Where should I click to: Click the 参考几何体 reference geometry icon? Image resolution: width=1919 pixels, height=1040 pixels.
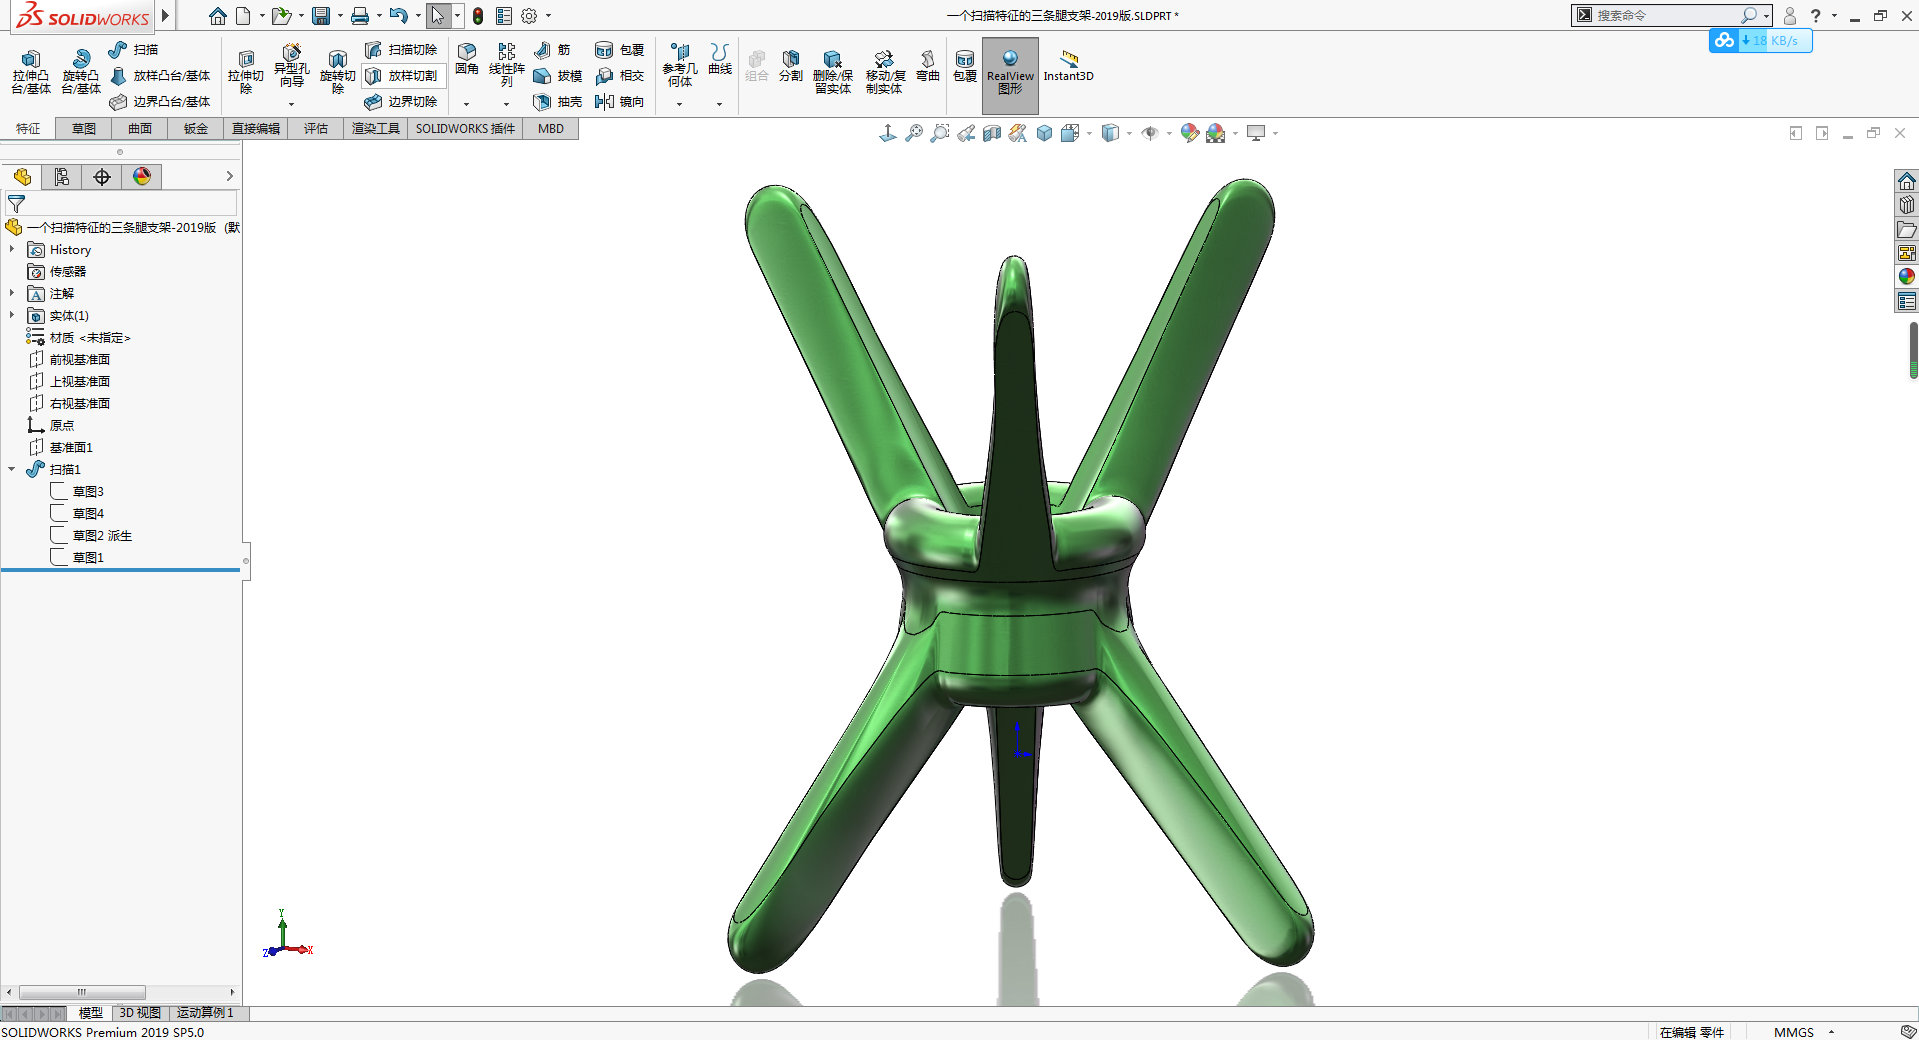(x=680, y=65)
